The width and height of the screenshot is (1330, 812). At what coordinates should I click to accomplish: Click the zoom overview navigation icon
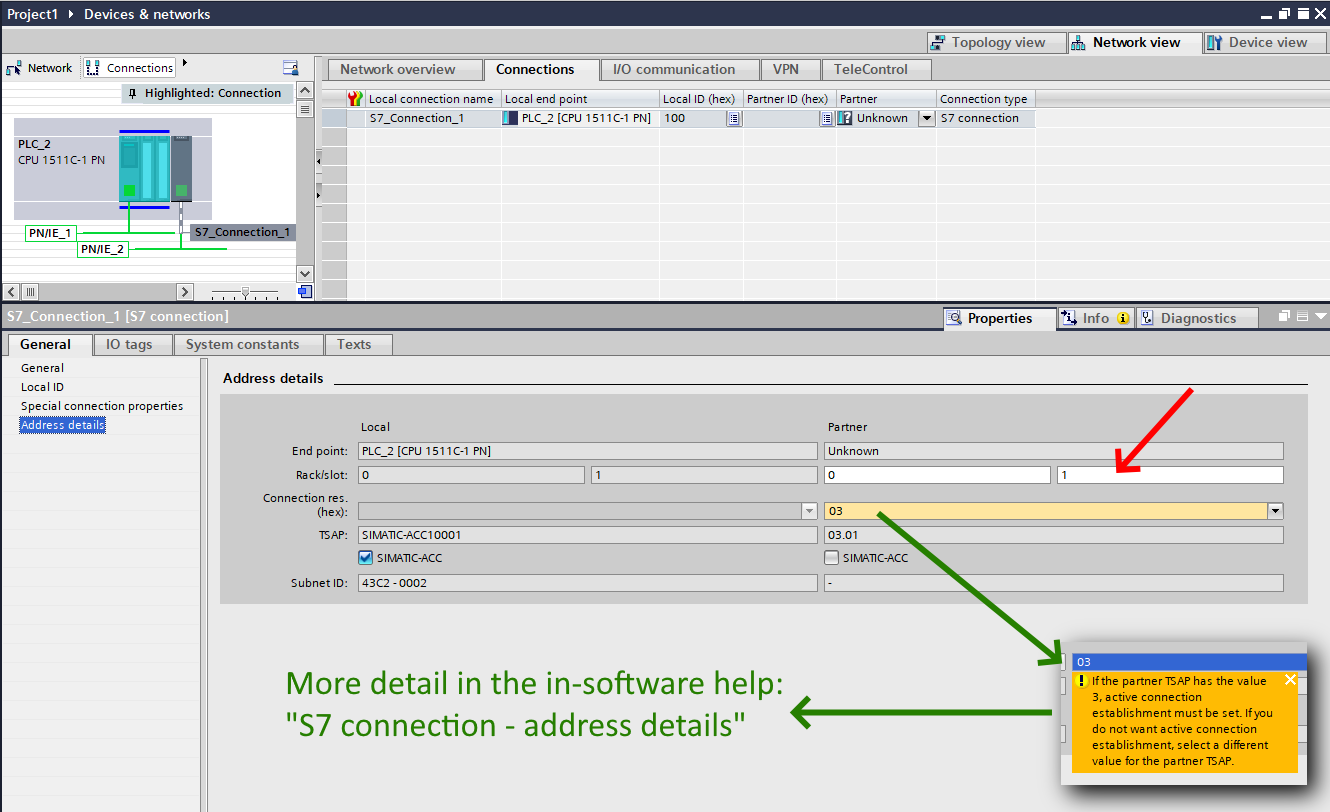[x=305, y=292]
